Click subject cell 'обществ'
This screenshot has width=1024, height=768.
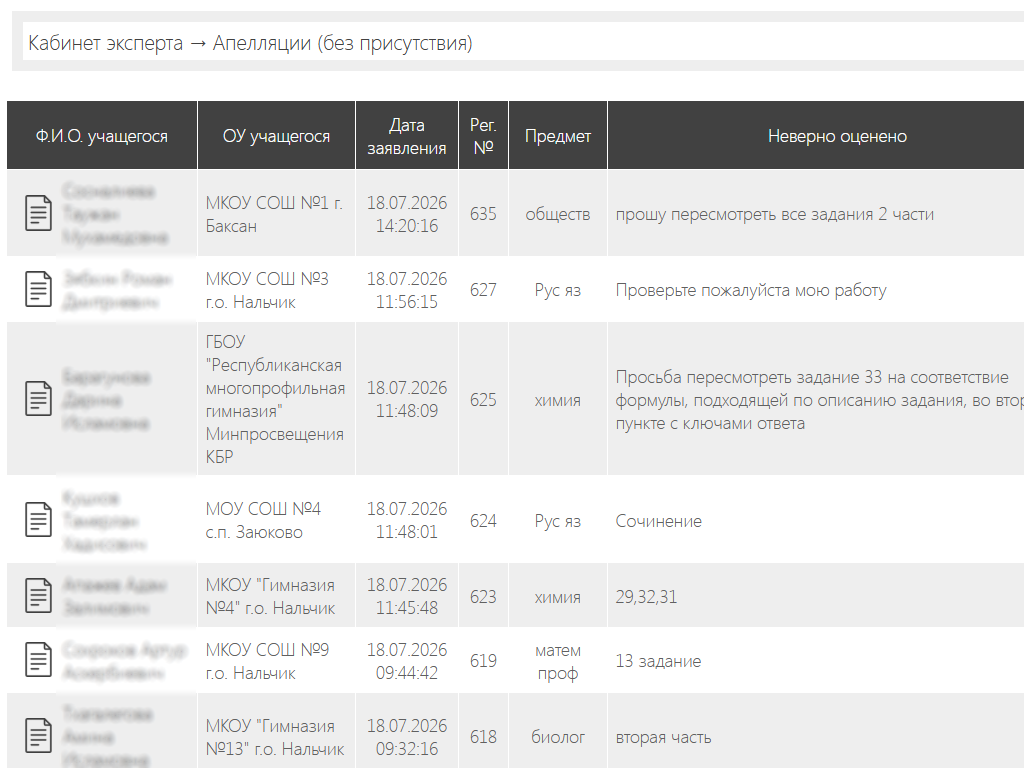558,214
